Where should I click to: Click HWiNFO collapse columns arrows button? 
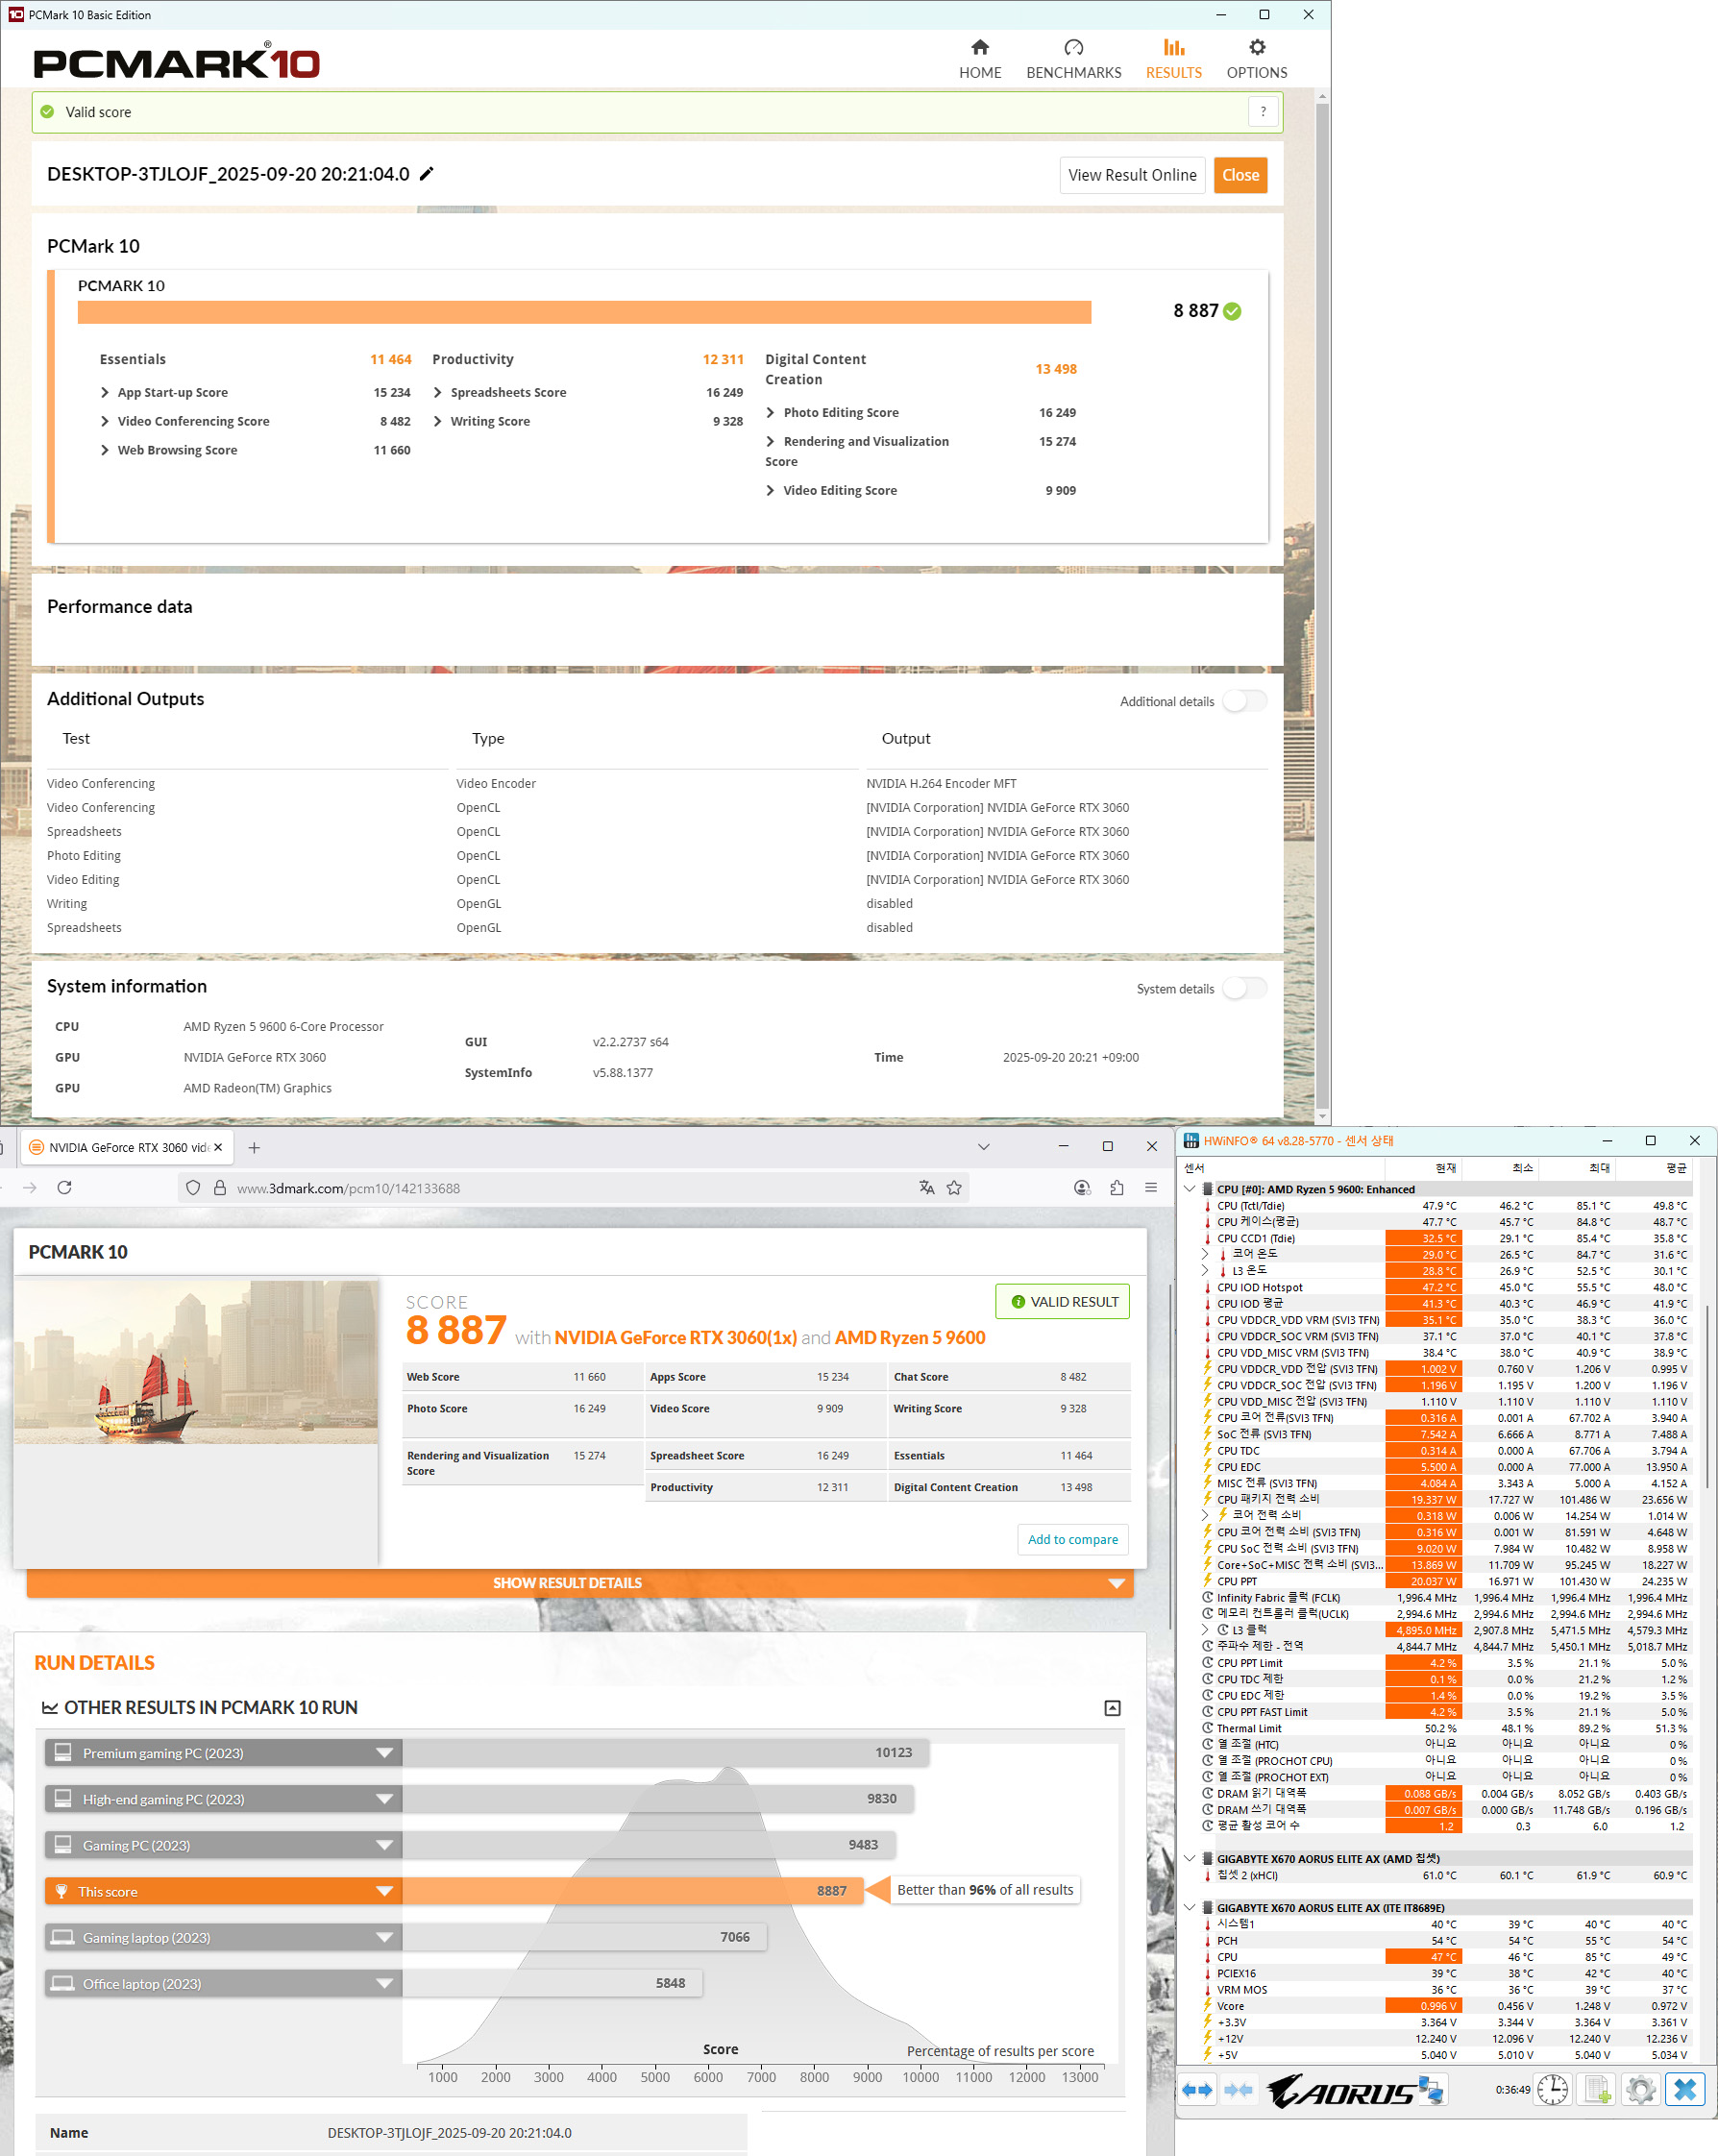tap(1238, 2089)
